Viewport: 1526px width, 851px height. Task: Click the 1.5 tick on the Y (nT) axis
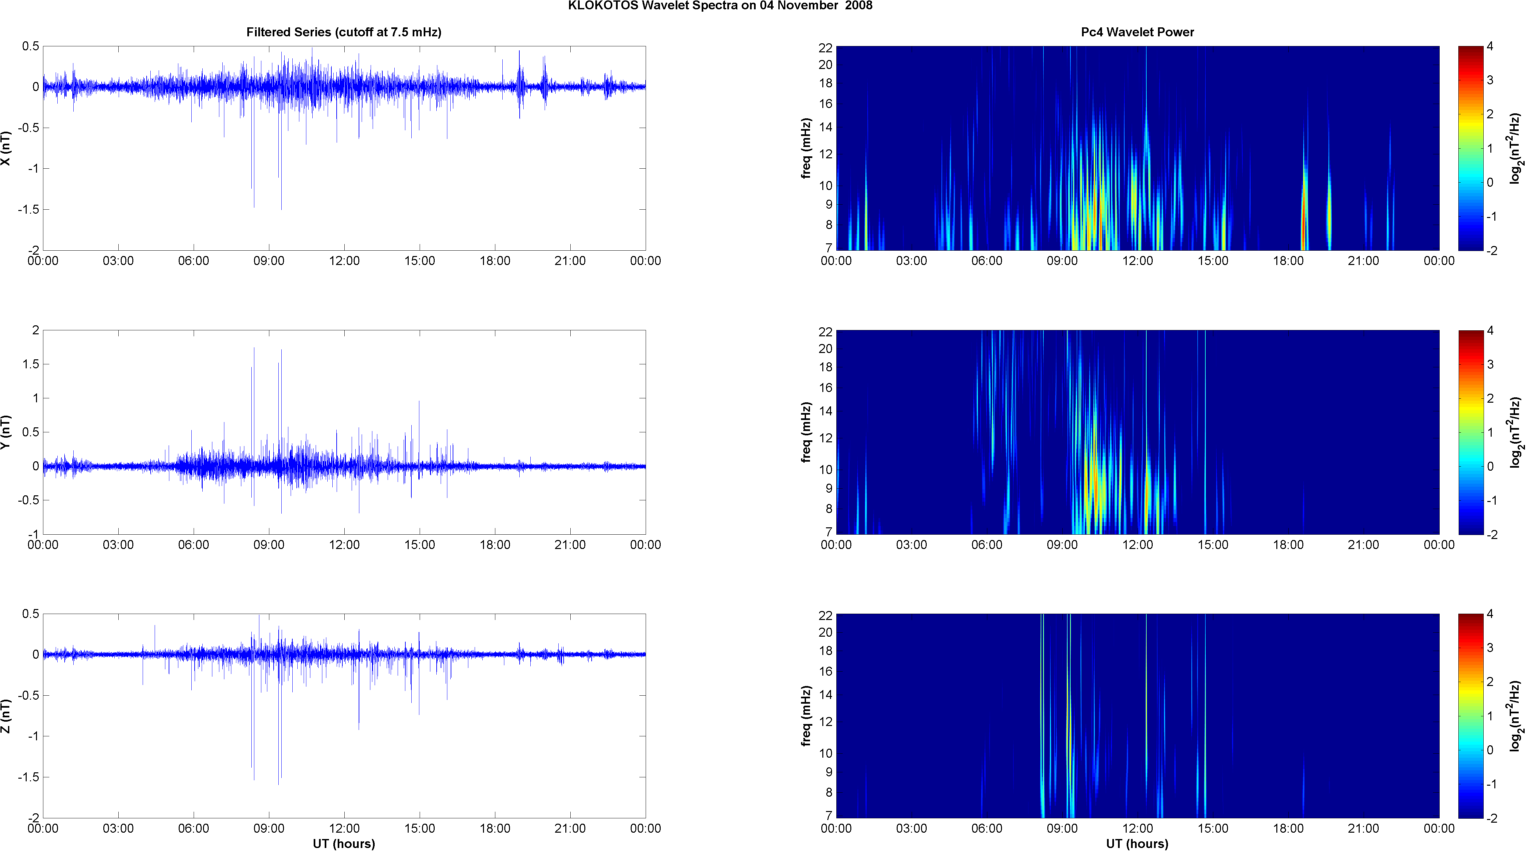[x=32, y=364]
